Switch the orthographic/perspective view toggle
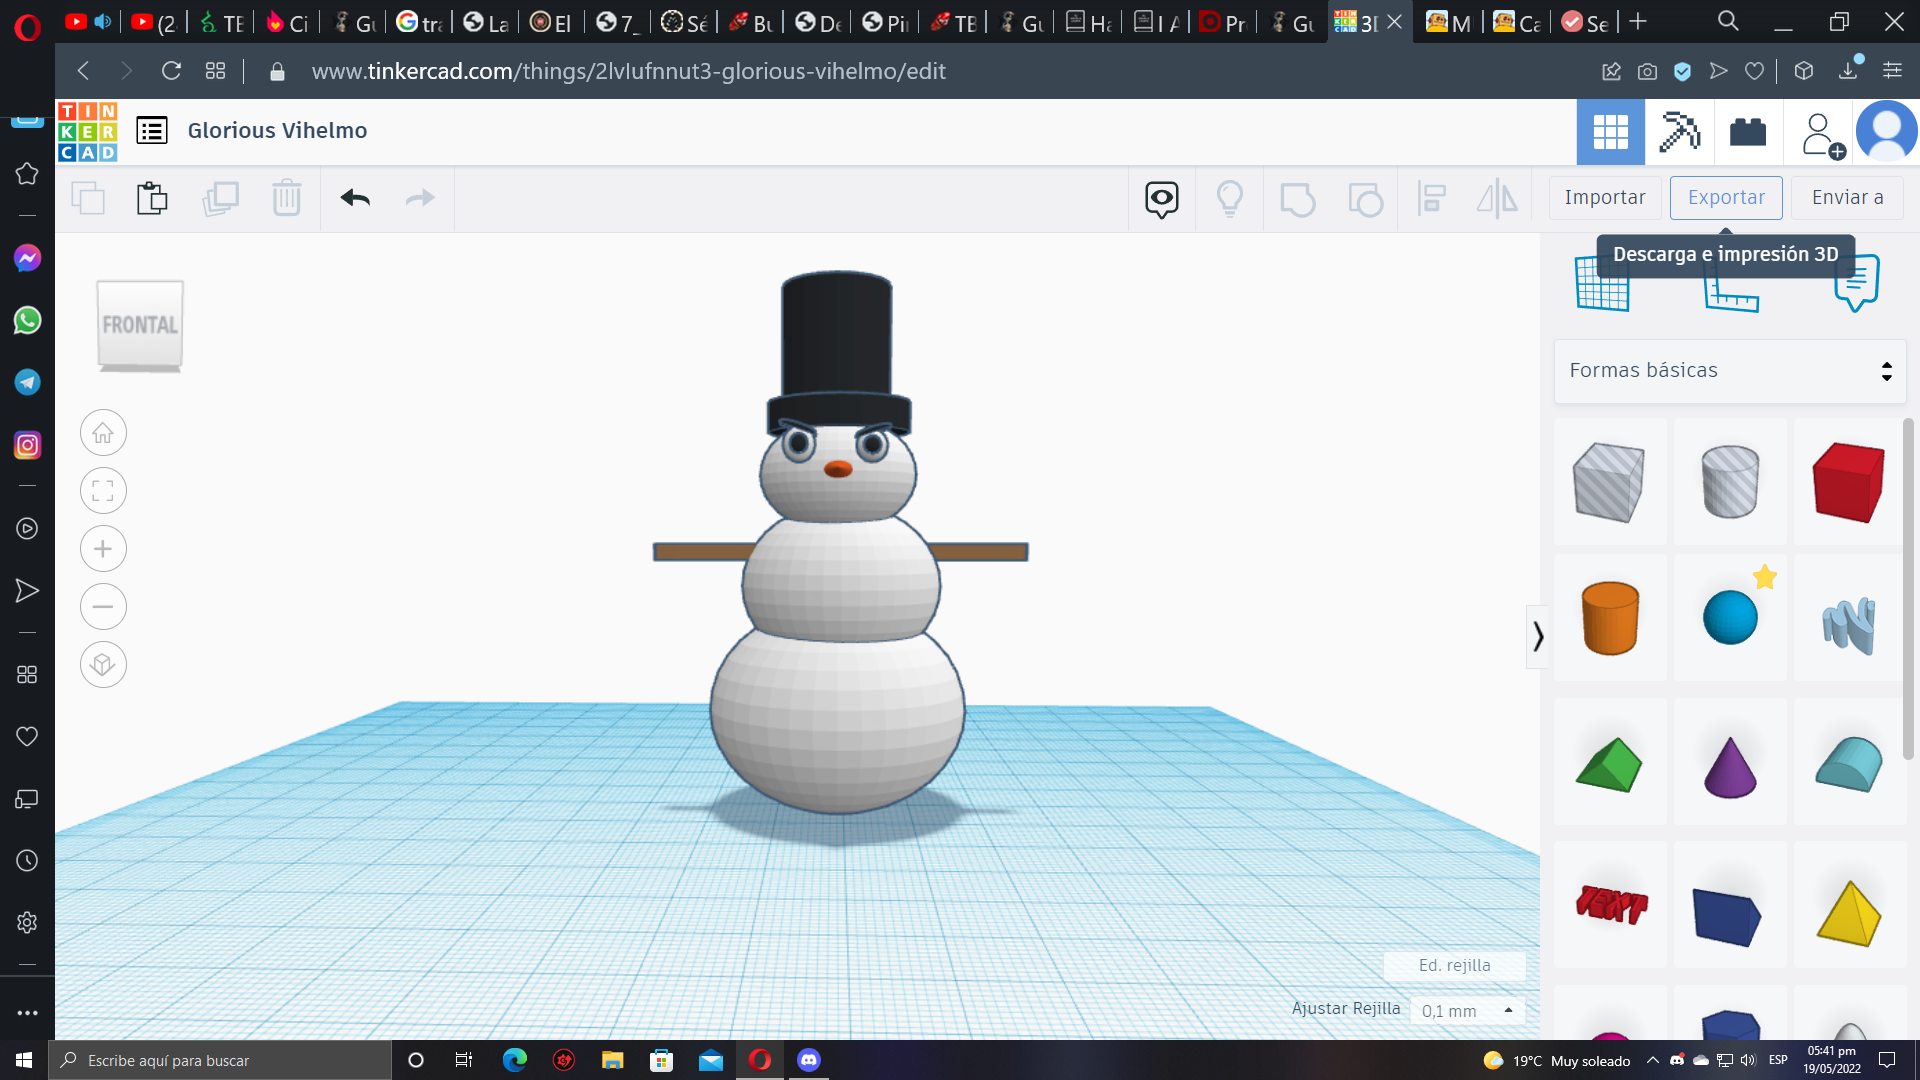Screen dimensions: 1920x1080 click(x=103, y=665)
